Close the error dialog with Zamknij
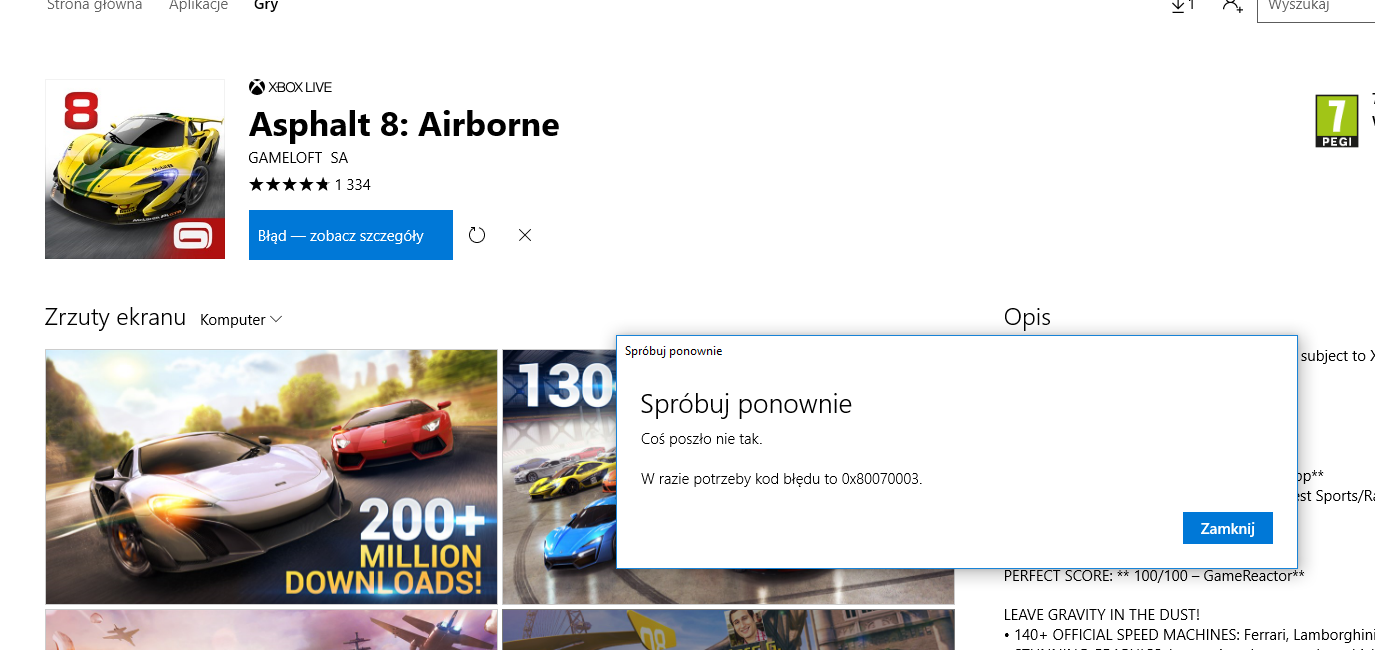Screen dimensions: 1375x650 pyautogui.click(x=1227, y=528)
